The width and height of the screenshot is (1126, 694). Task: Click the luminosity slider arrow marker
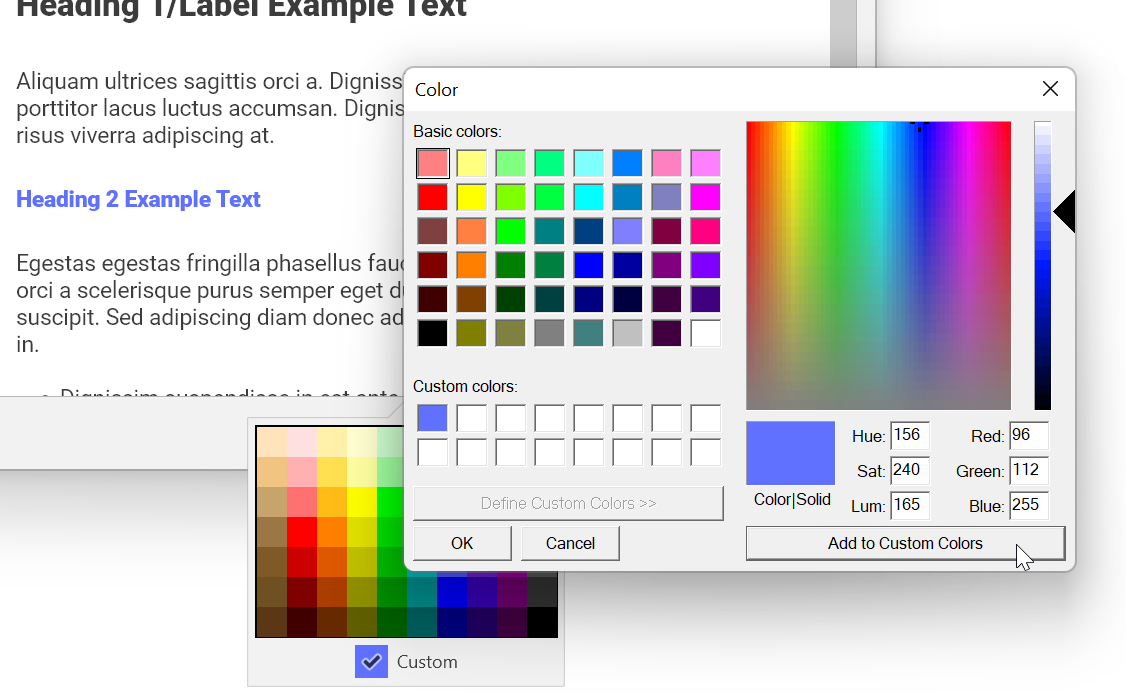click(1065, 212)
